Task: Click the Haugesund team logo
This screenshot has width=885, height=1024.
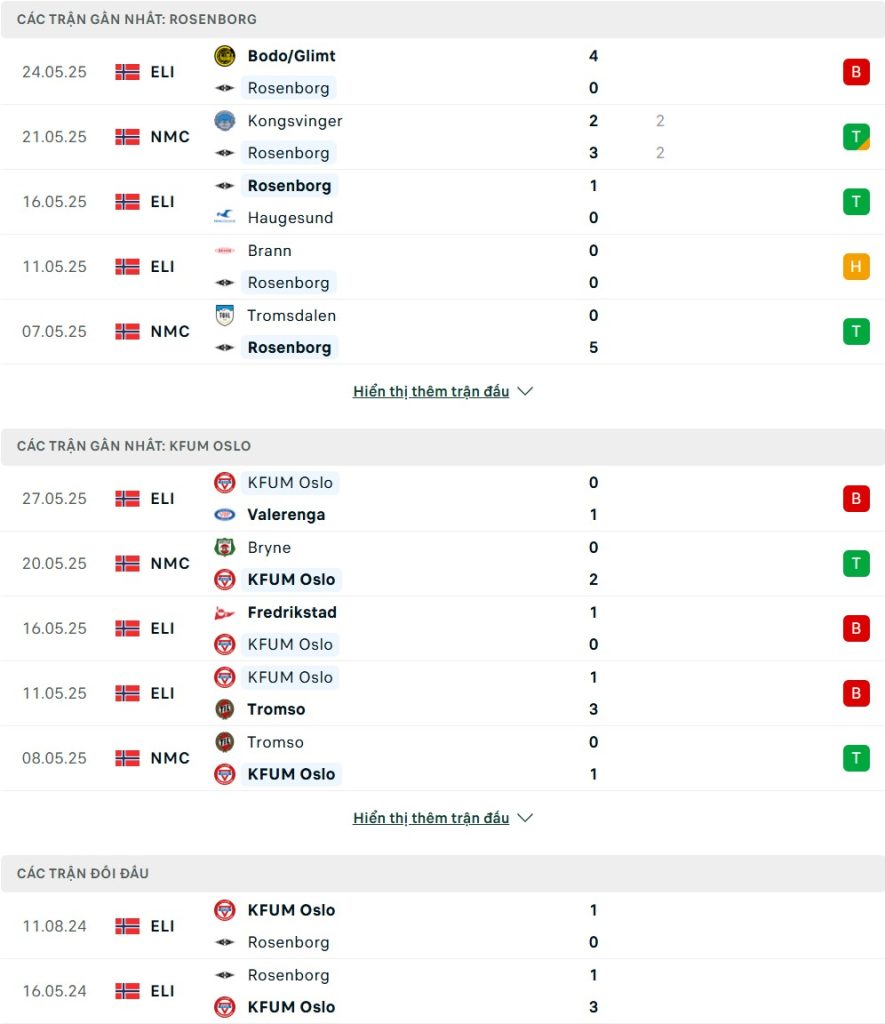Action: 225,217
